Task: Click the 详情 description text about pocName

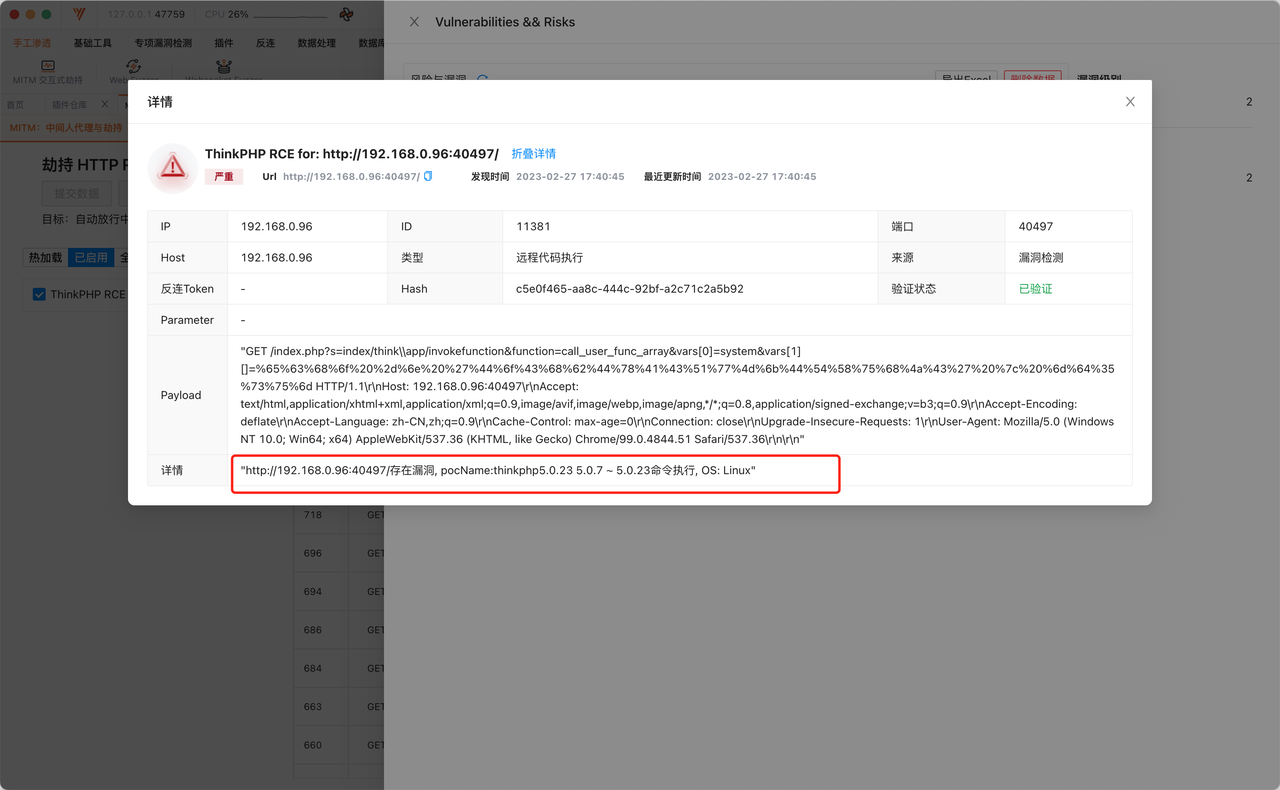Action: tap(498, 470)
